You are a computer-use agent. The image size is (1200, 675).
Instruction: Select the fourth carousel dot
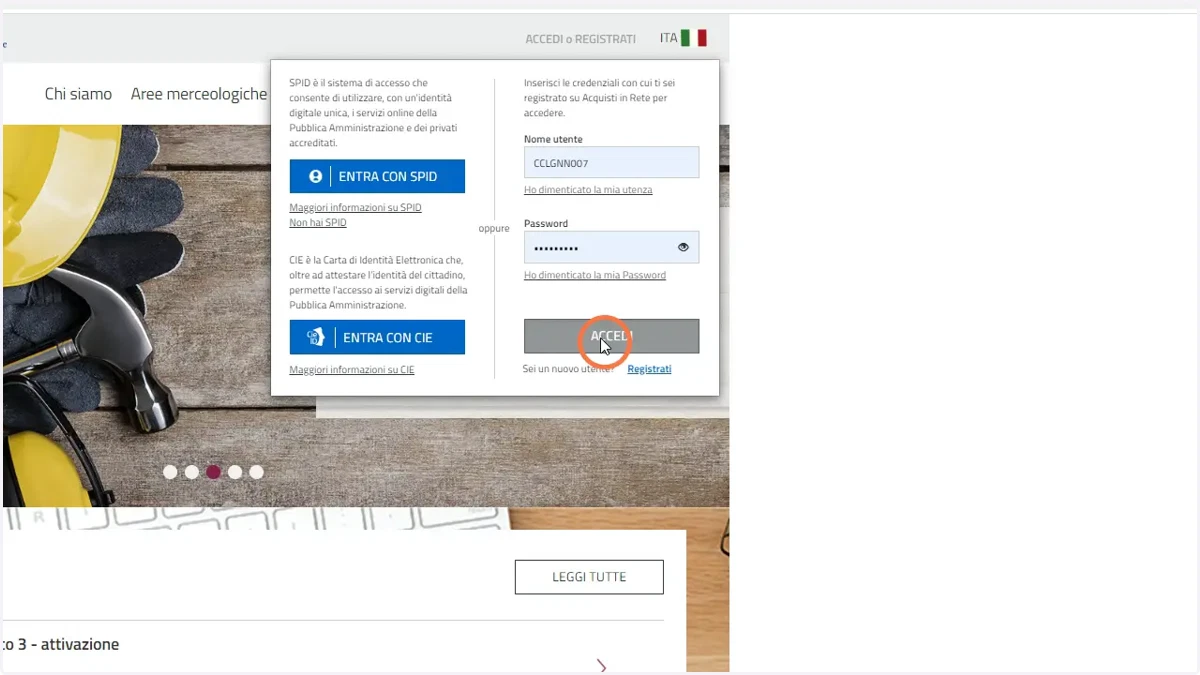coord(235,472)
